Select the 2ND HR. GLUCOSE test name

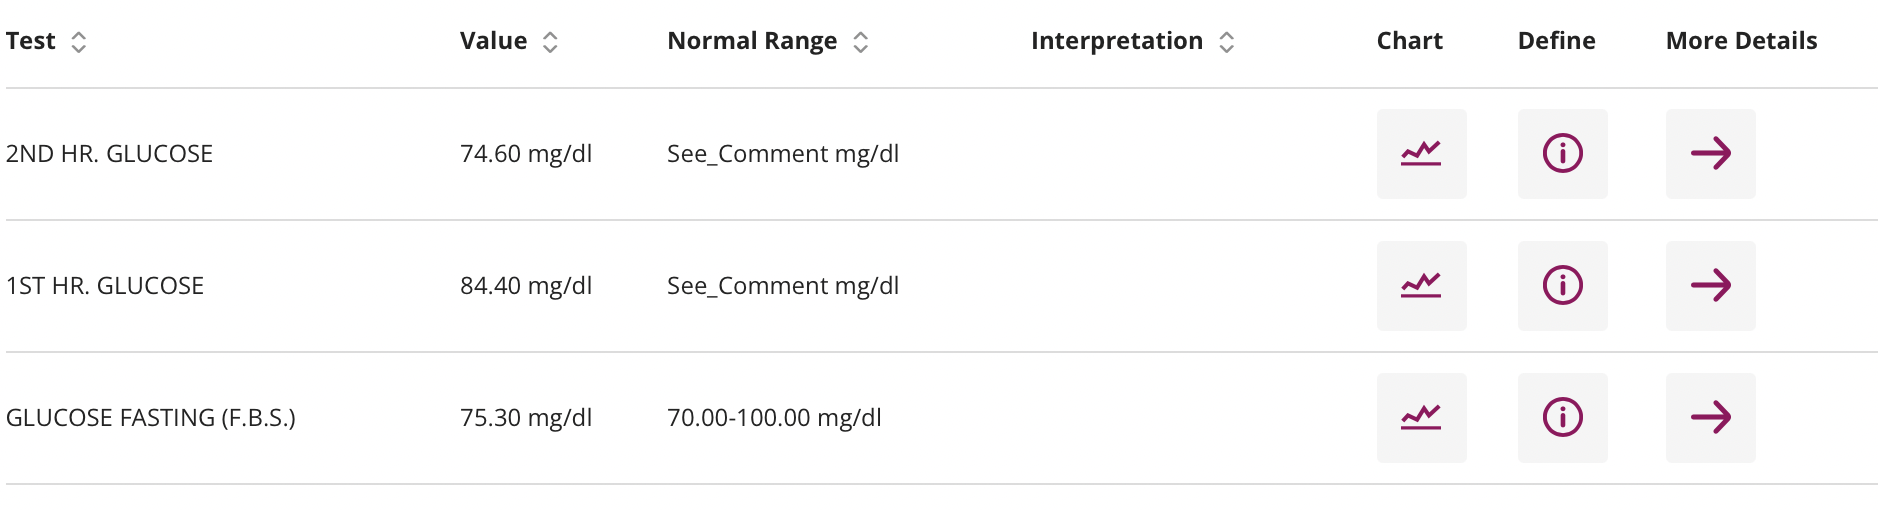coord(109,154)
